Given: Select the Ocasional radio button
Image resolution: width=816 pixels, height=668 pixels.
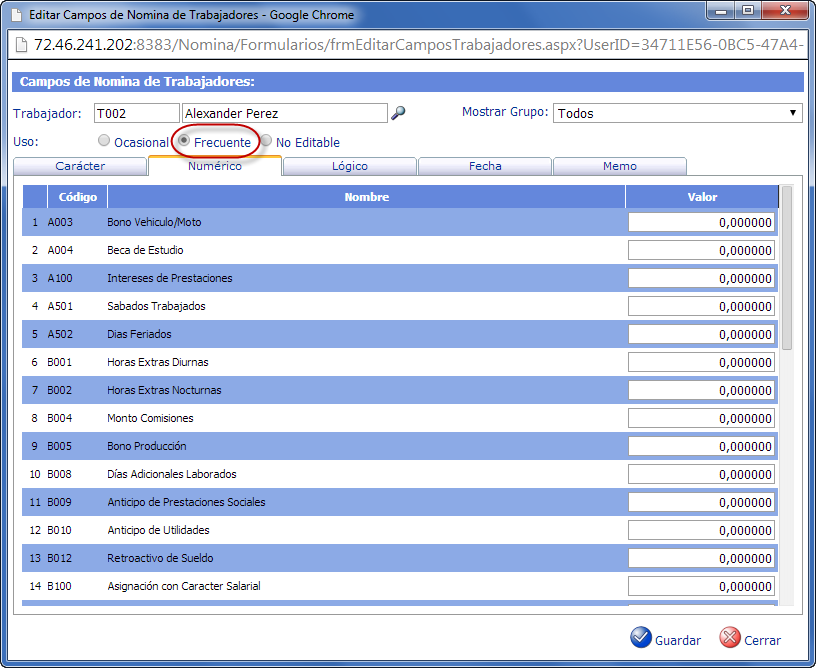Looking at the screenshot, I should tap(104, 140).
